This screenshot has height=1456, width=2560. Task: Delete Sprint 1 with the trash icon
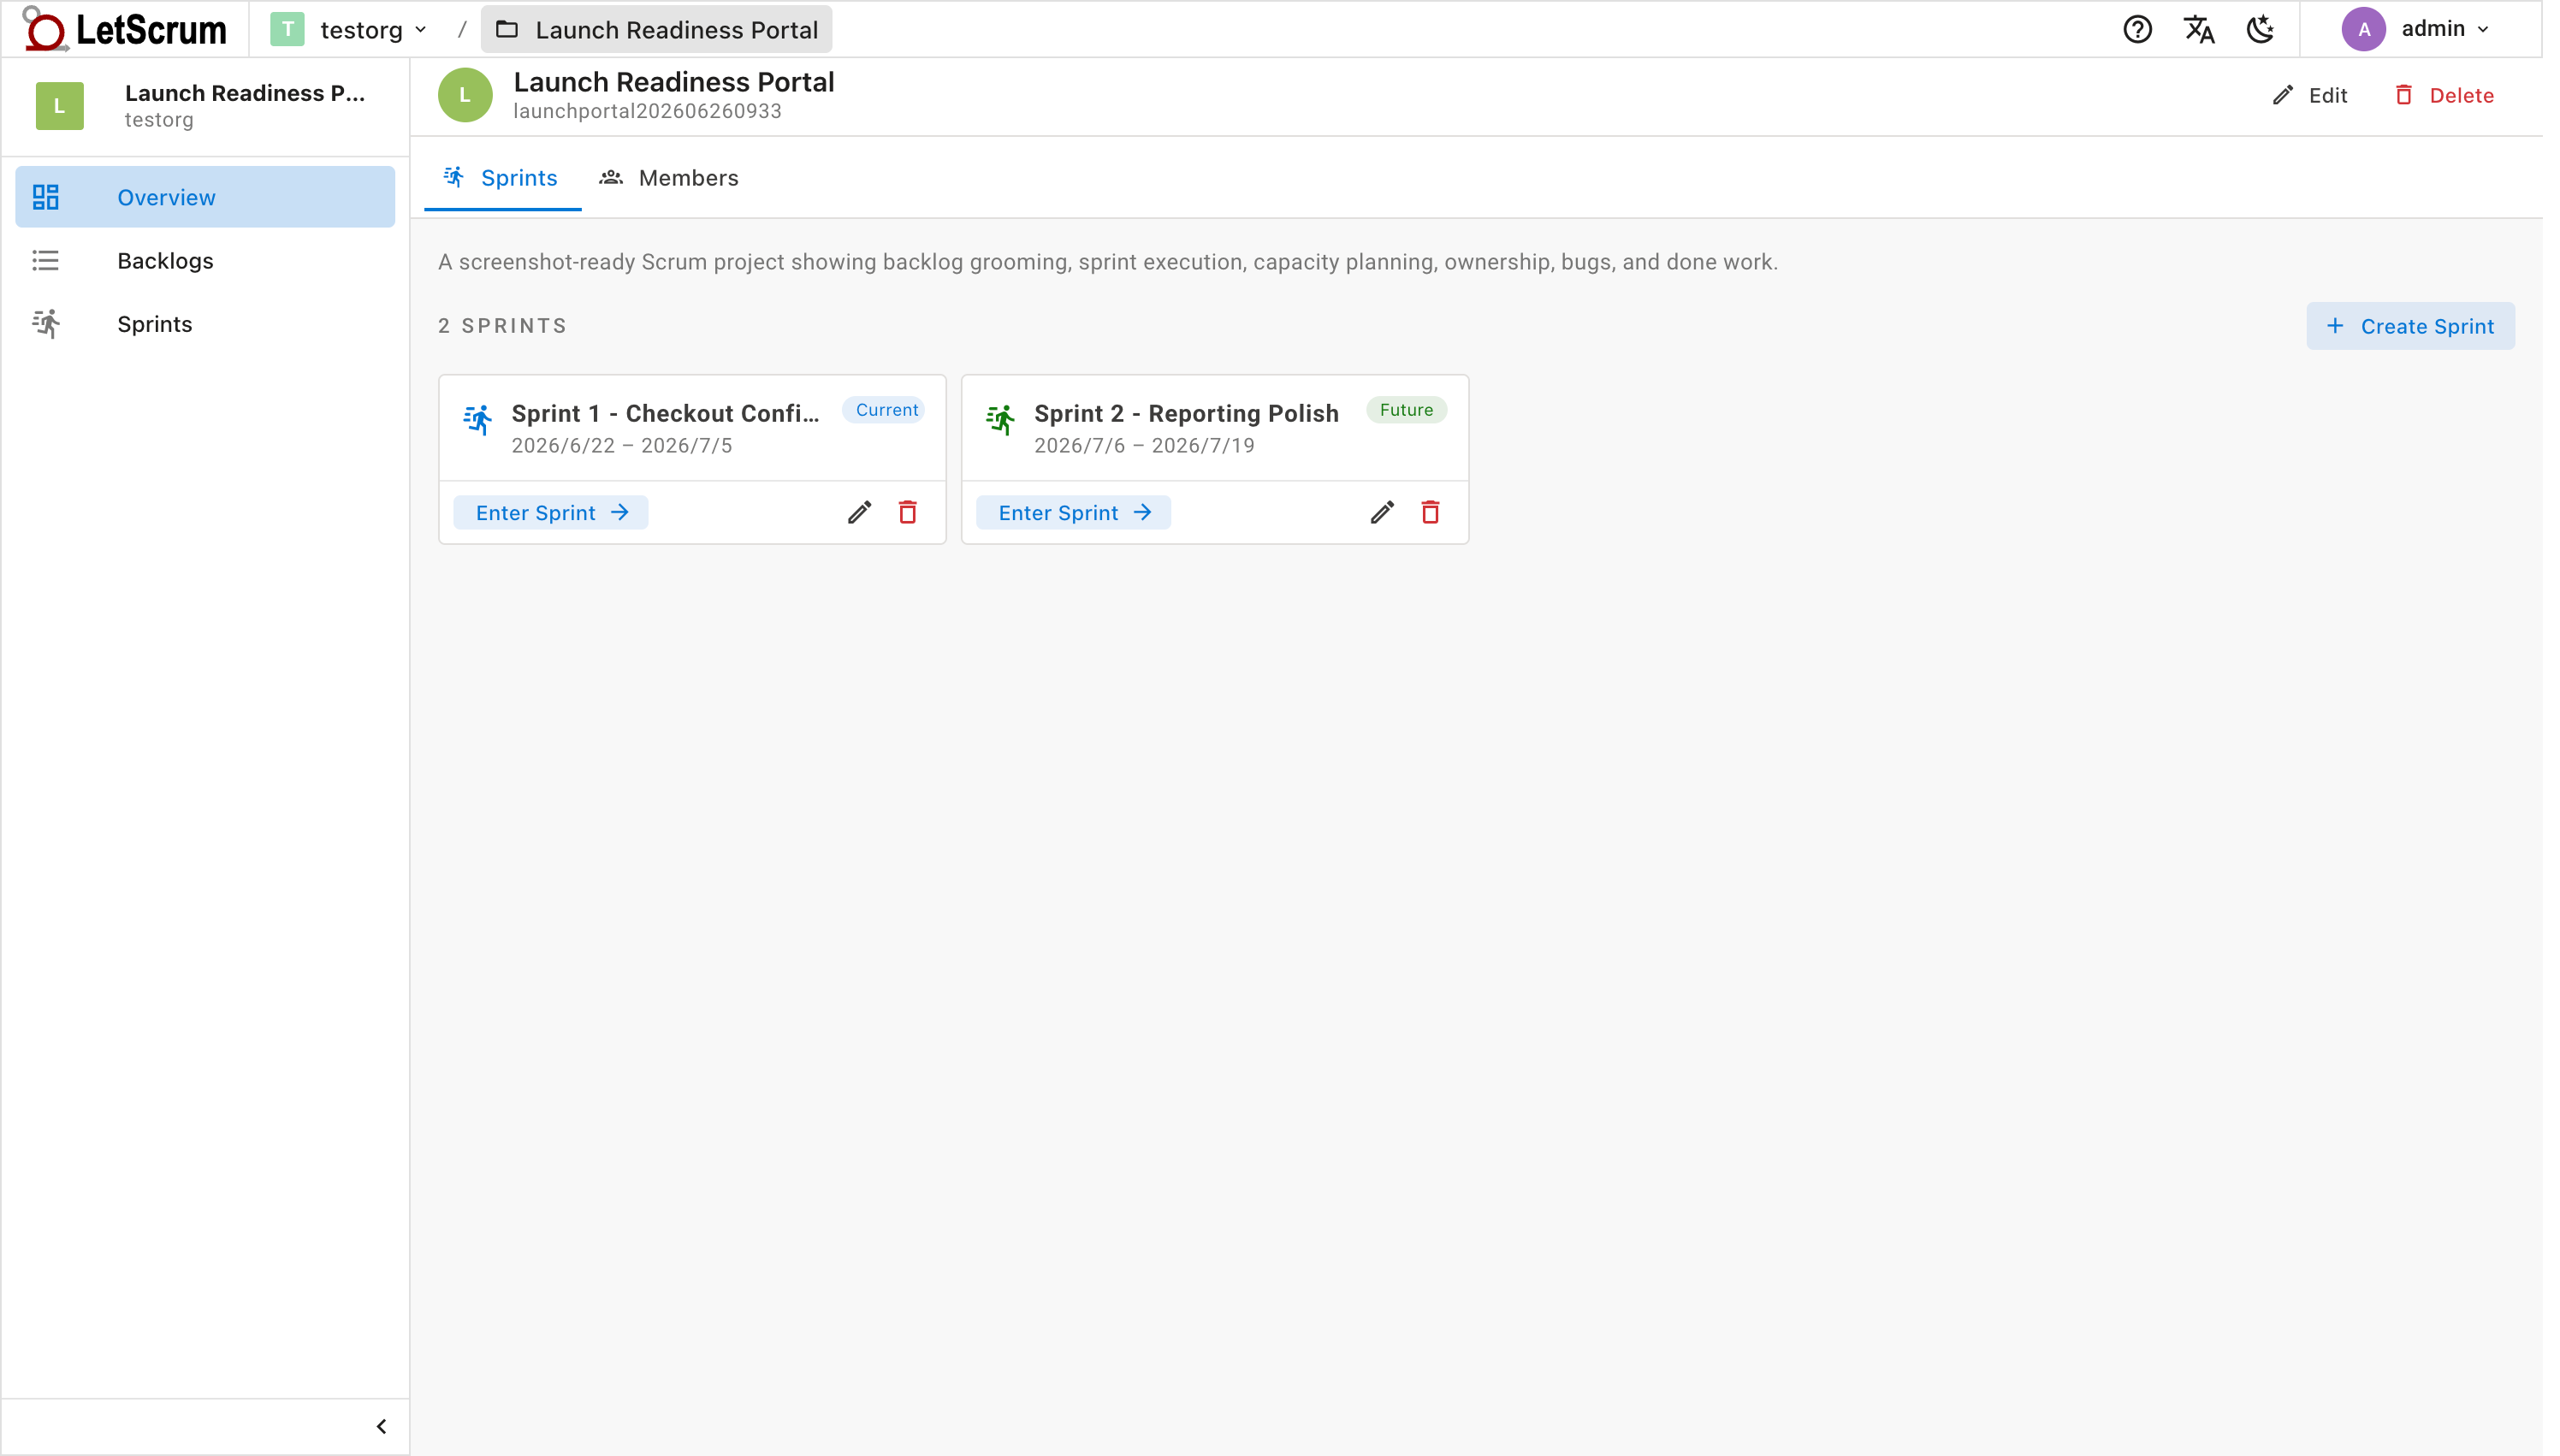(908, 512)
